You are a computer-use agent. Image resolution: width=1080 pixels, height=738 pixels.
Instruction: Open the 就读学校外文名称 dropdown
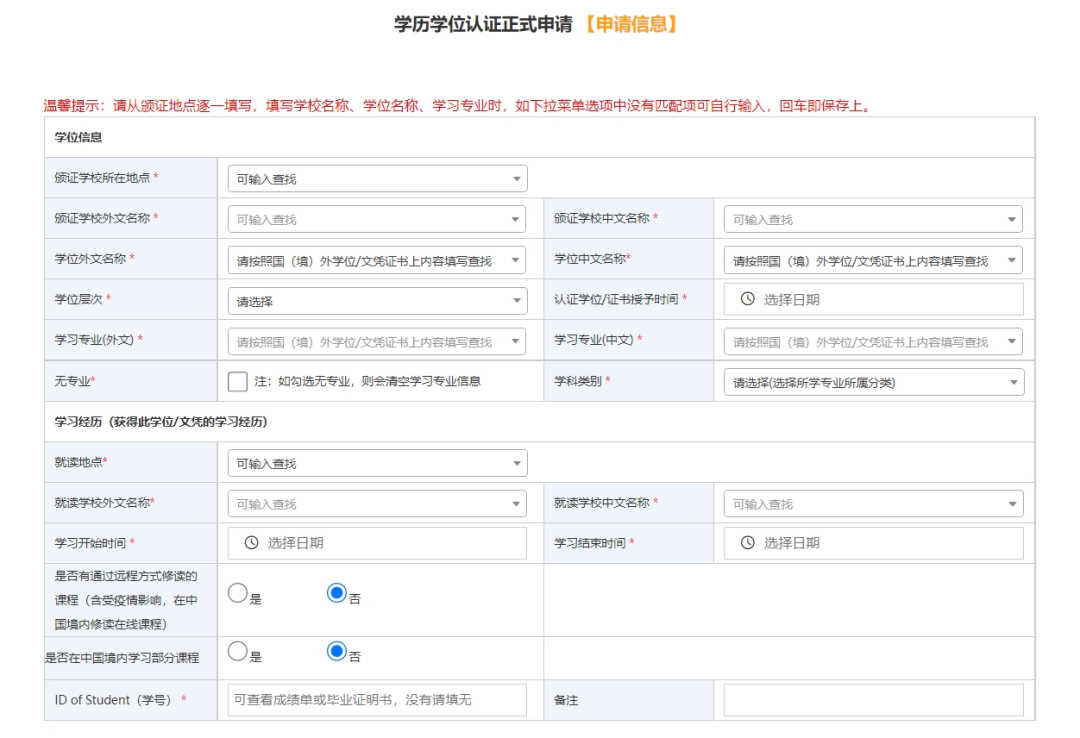[377, 504]
